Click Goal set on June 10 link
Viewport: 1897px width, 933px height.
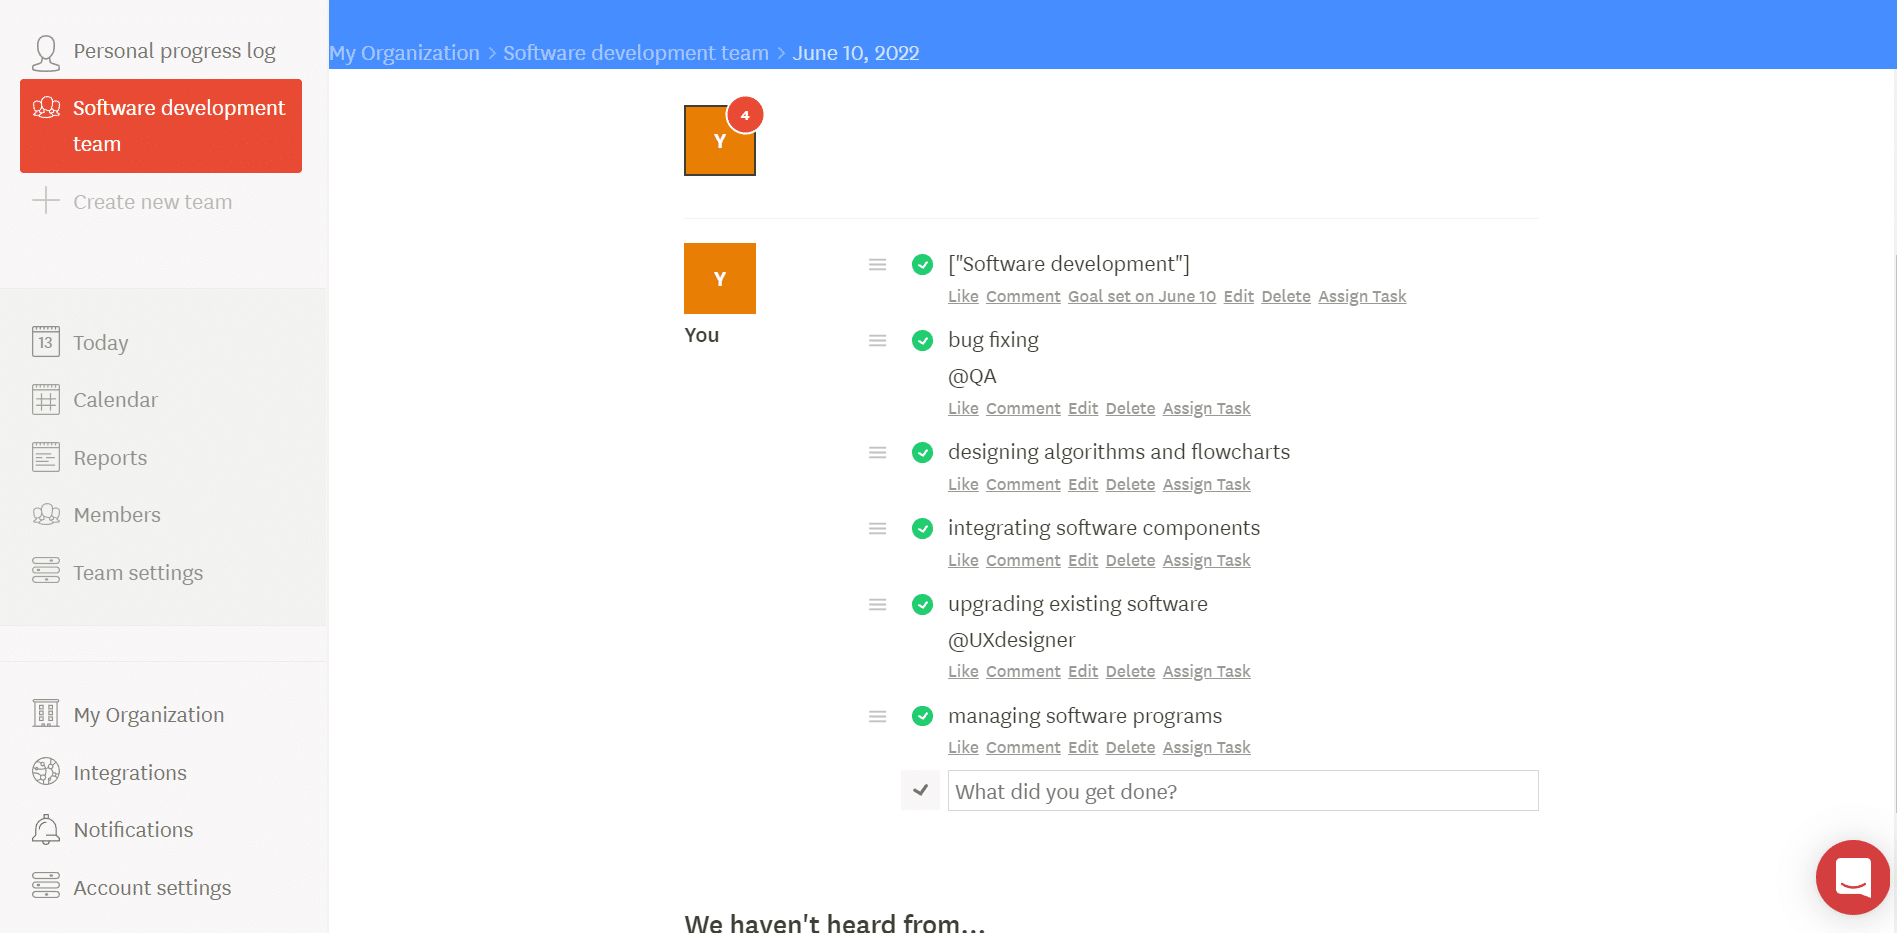point(1141,296)
